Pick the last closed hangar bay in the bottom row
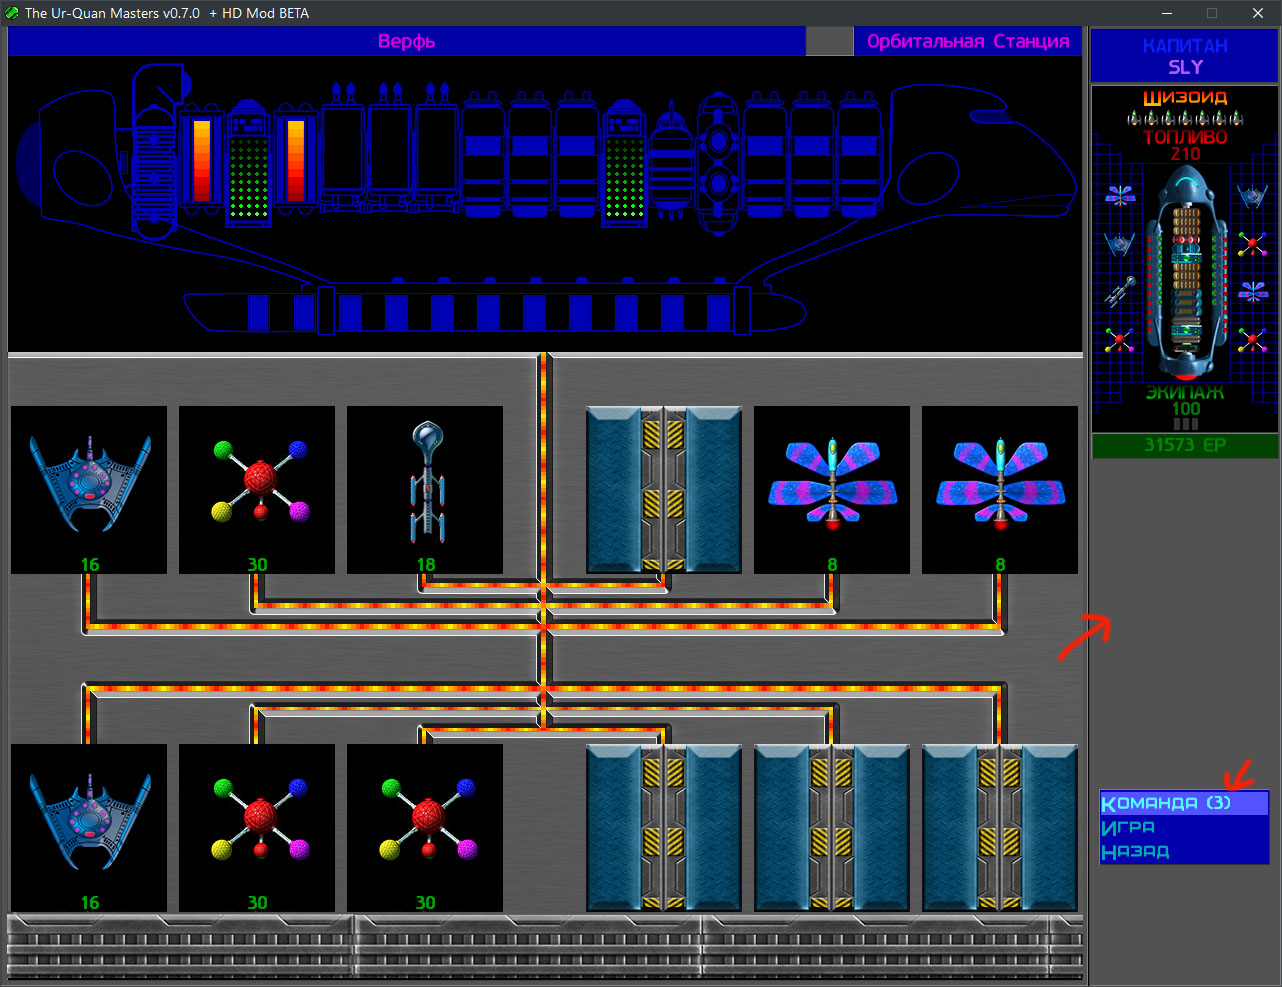The width and height of the screenshot is (1282, 987). tap(1000, 827)
